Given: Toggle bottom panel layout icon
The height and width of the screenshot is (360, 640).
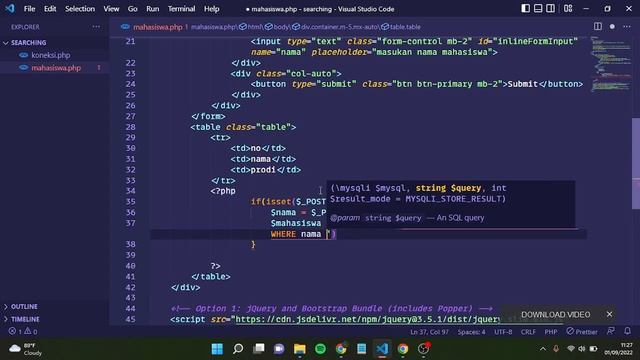Looking at the screenshot, I should (538, 9).
